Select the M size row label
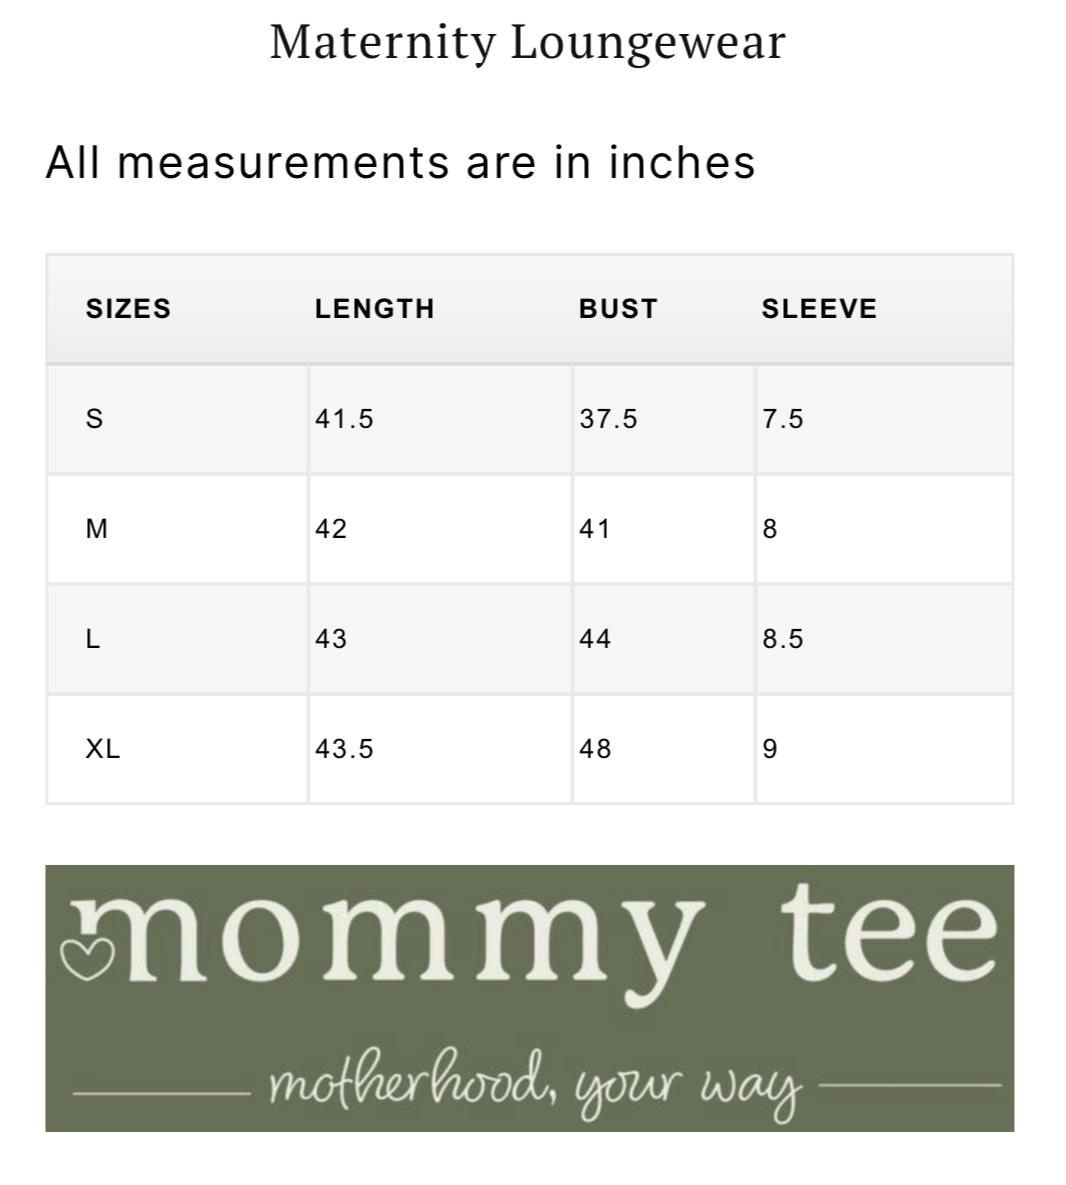The image size is (1066, 1185). pyautogui.click(x=97, y=529)
